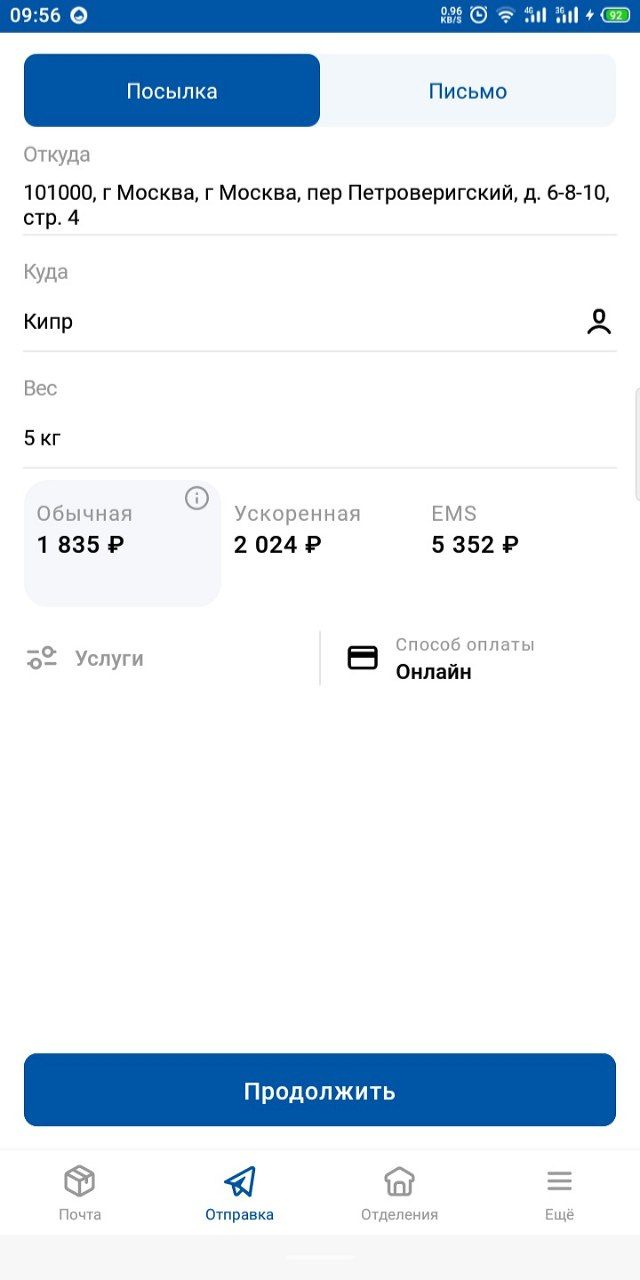Tap the payment card icon
Image resolution: width=640 pixels, height=1280 pixels.
pyautogui.click(x=362, y=658)
